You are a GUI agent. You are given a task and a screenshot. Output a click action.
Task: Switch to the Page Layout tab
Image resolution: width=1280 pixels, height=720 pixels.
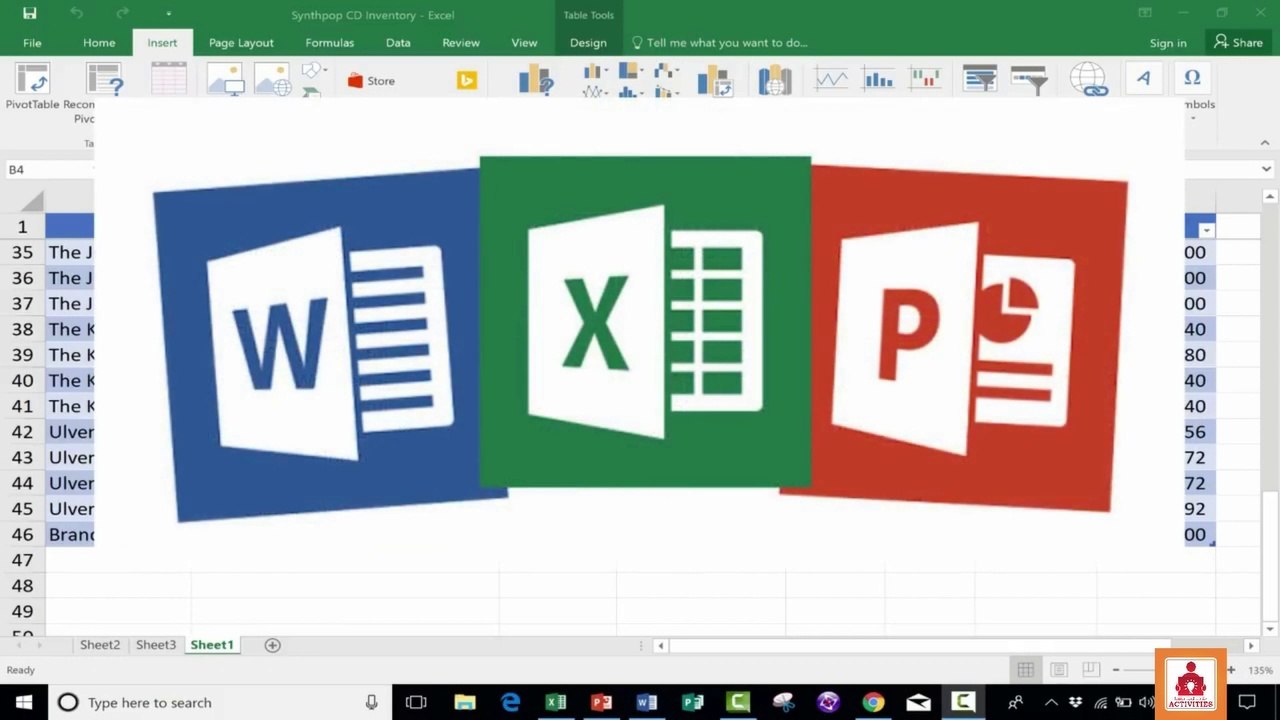point(241,43)
